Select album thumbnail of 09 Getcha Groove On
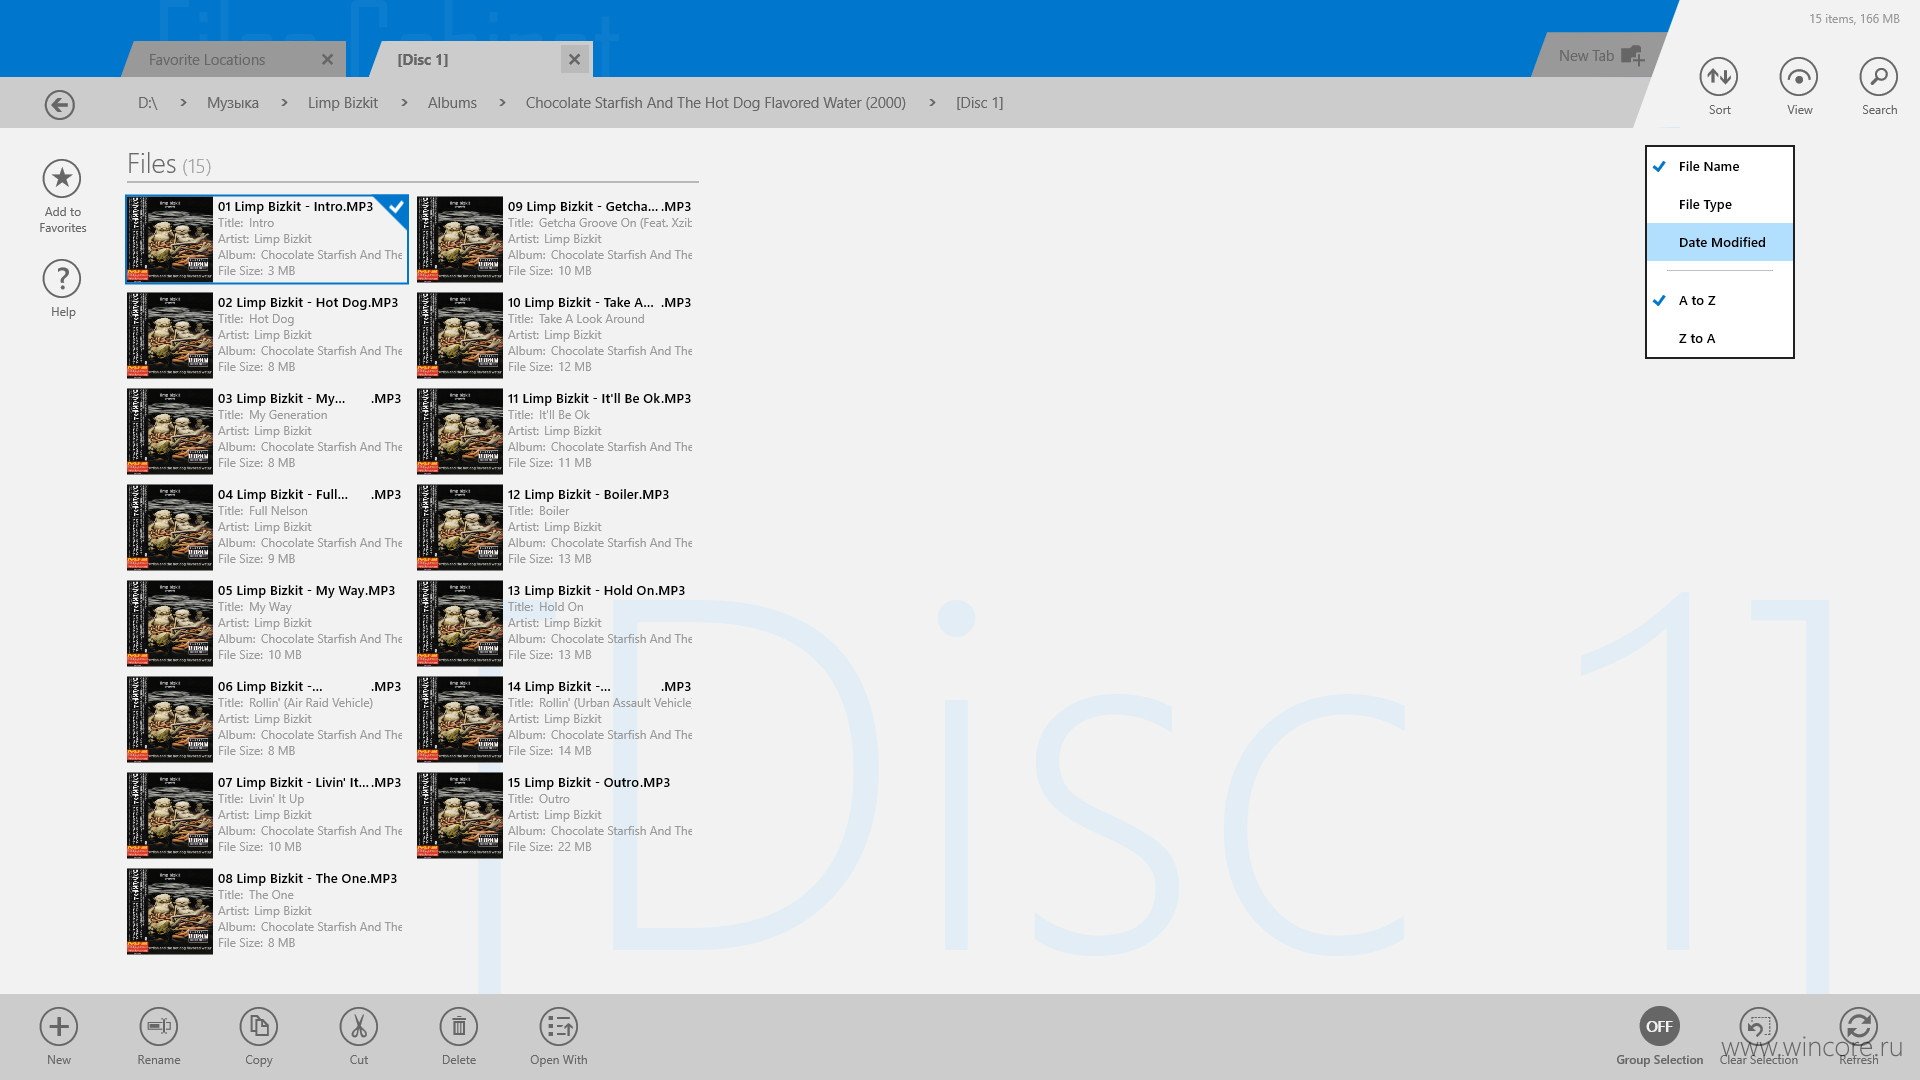 click(x=460, y=239)
